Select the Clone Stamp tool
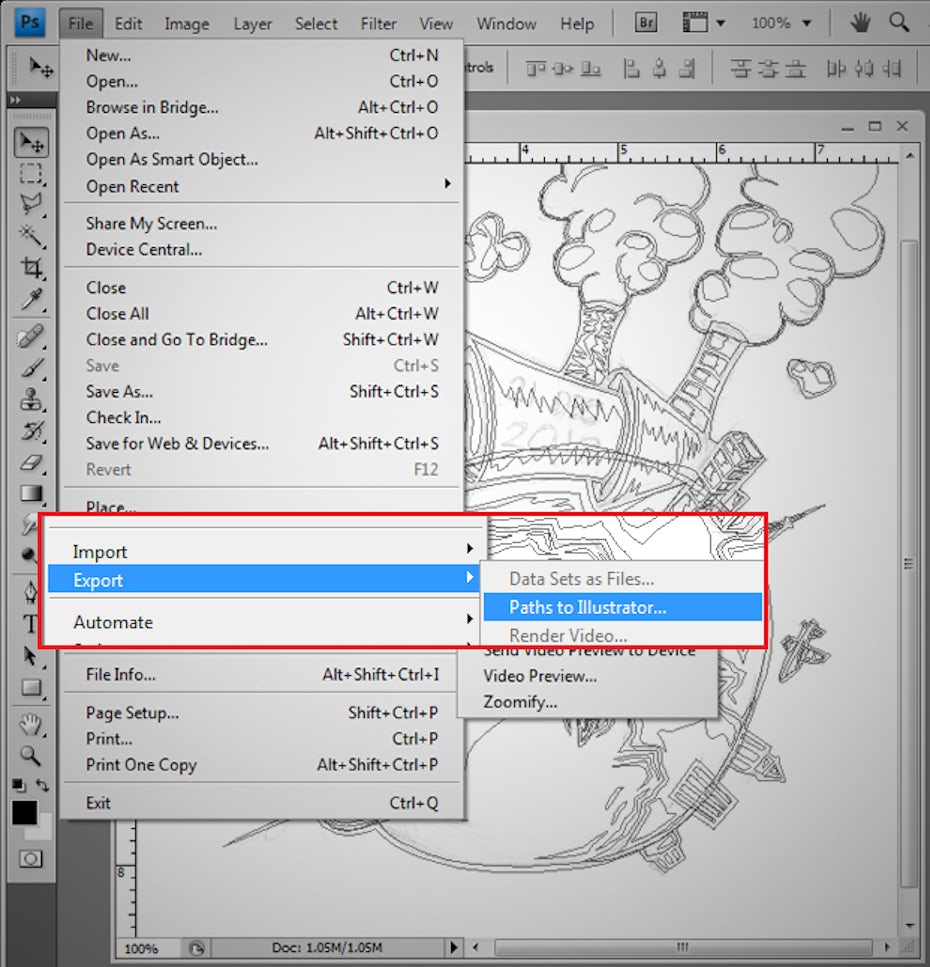The height and width of the screenshot is (967, 930). (31, 400)
